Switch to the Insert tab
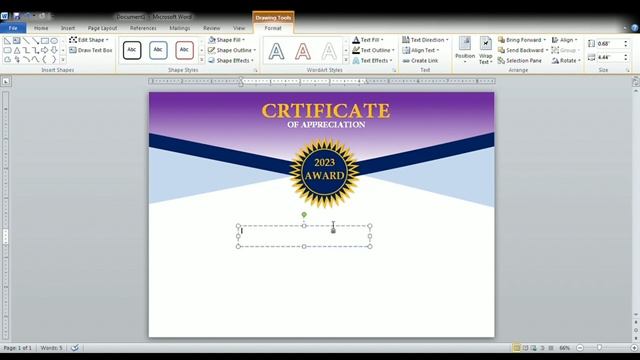The width and height of the screenshot is (640, 360). click(68, 28)
